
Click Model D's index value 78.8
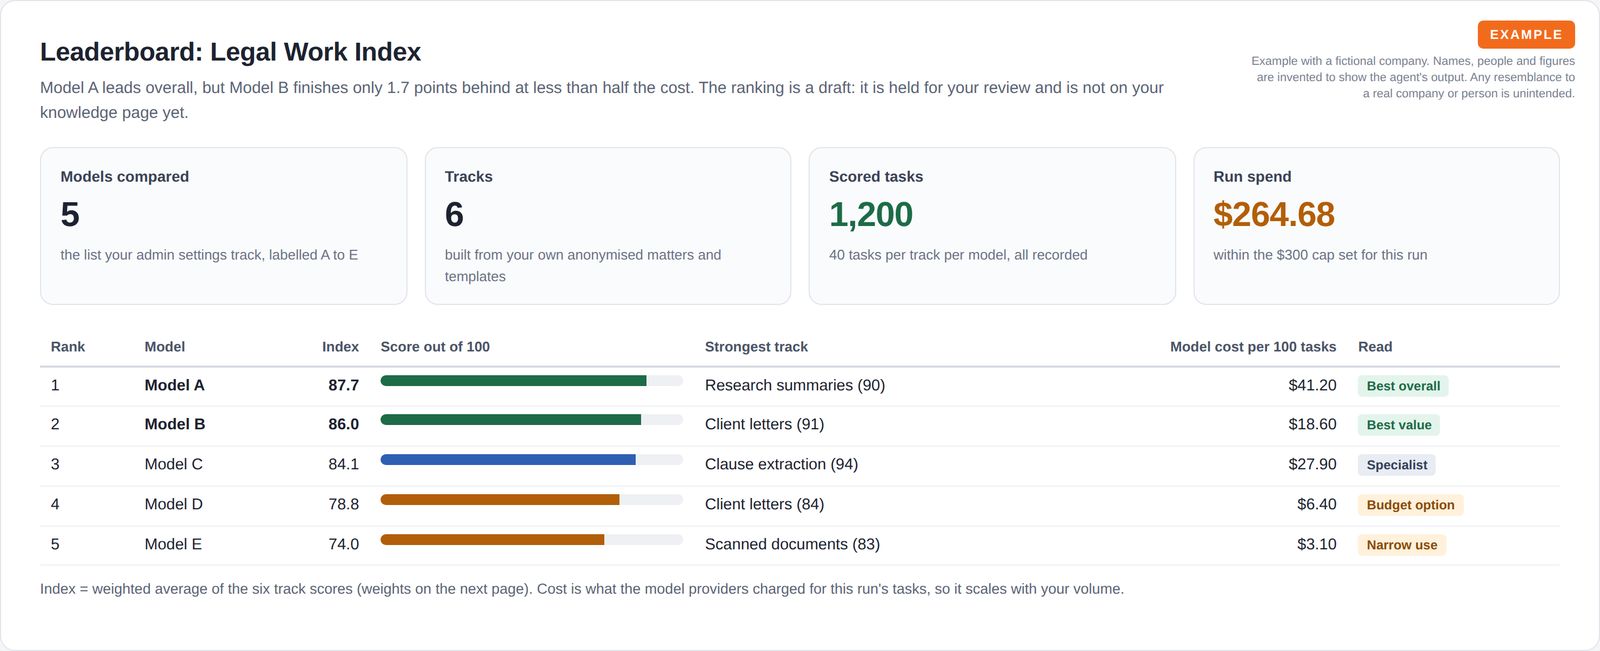(343, 504)
